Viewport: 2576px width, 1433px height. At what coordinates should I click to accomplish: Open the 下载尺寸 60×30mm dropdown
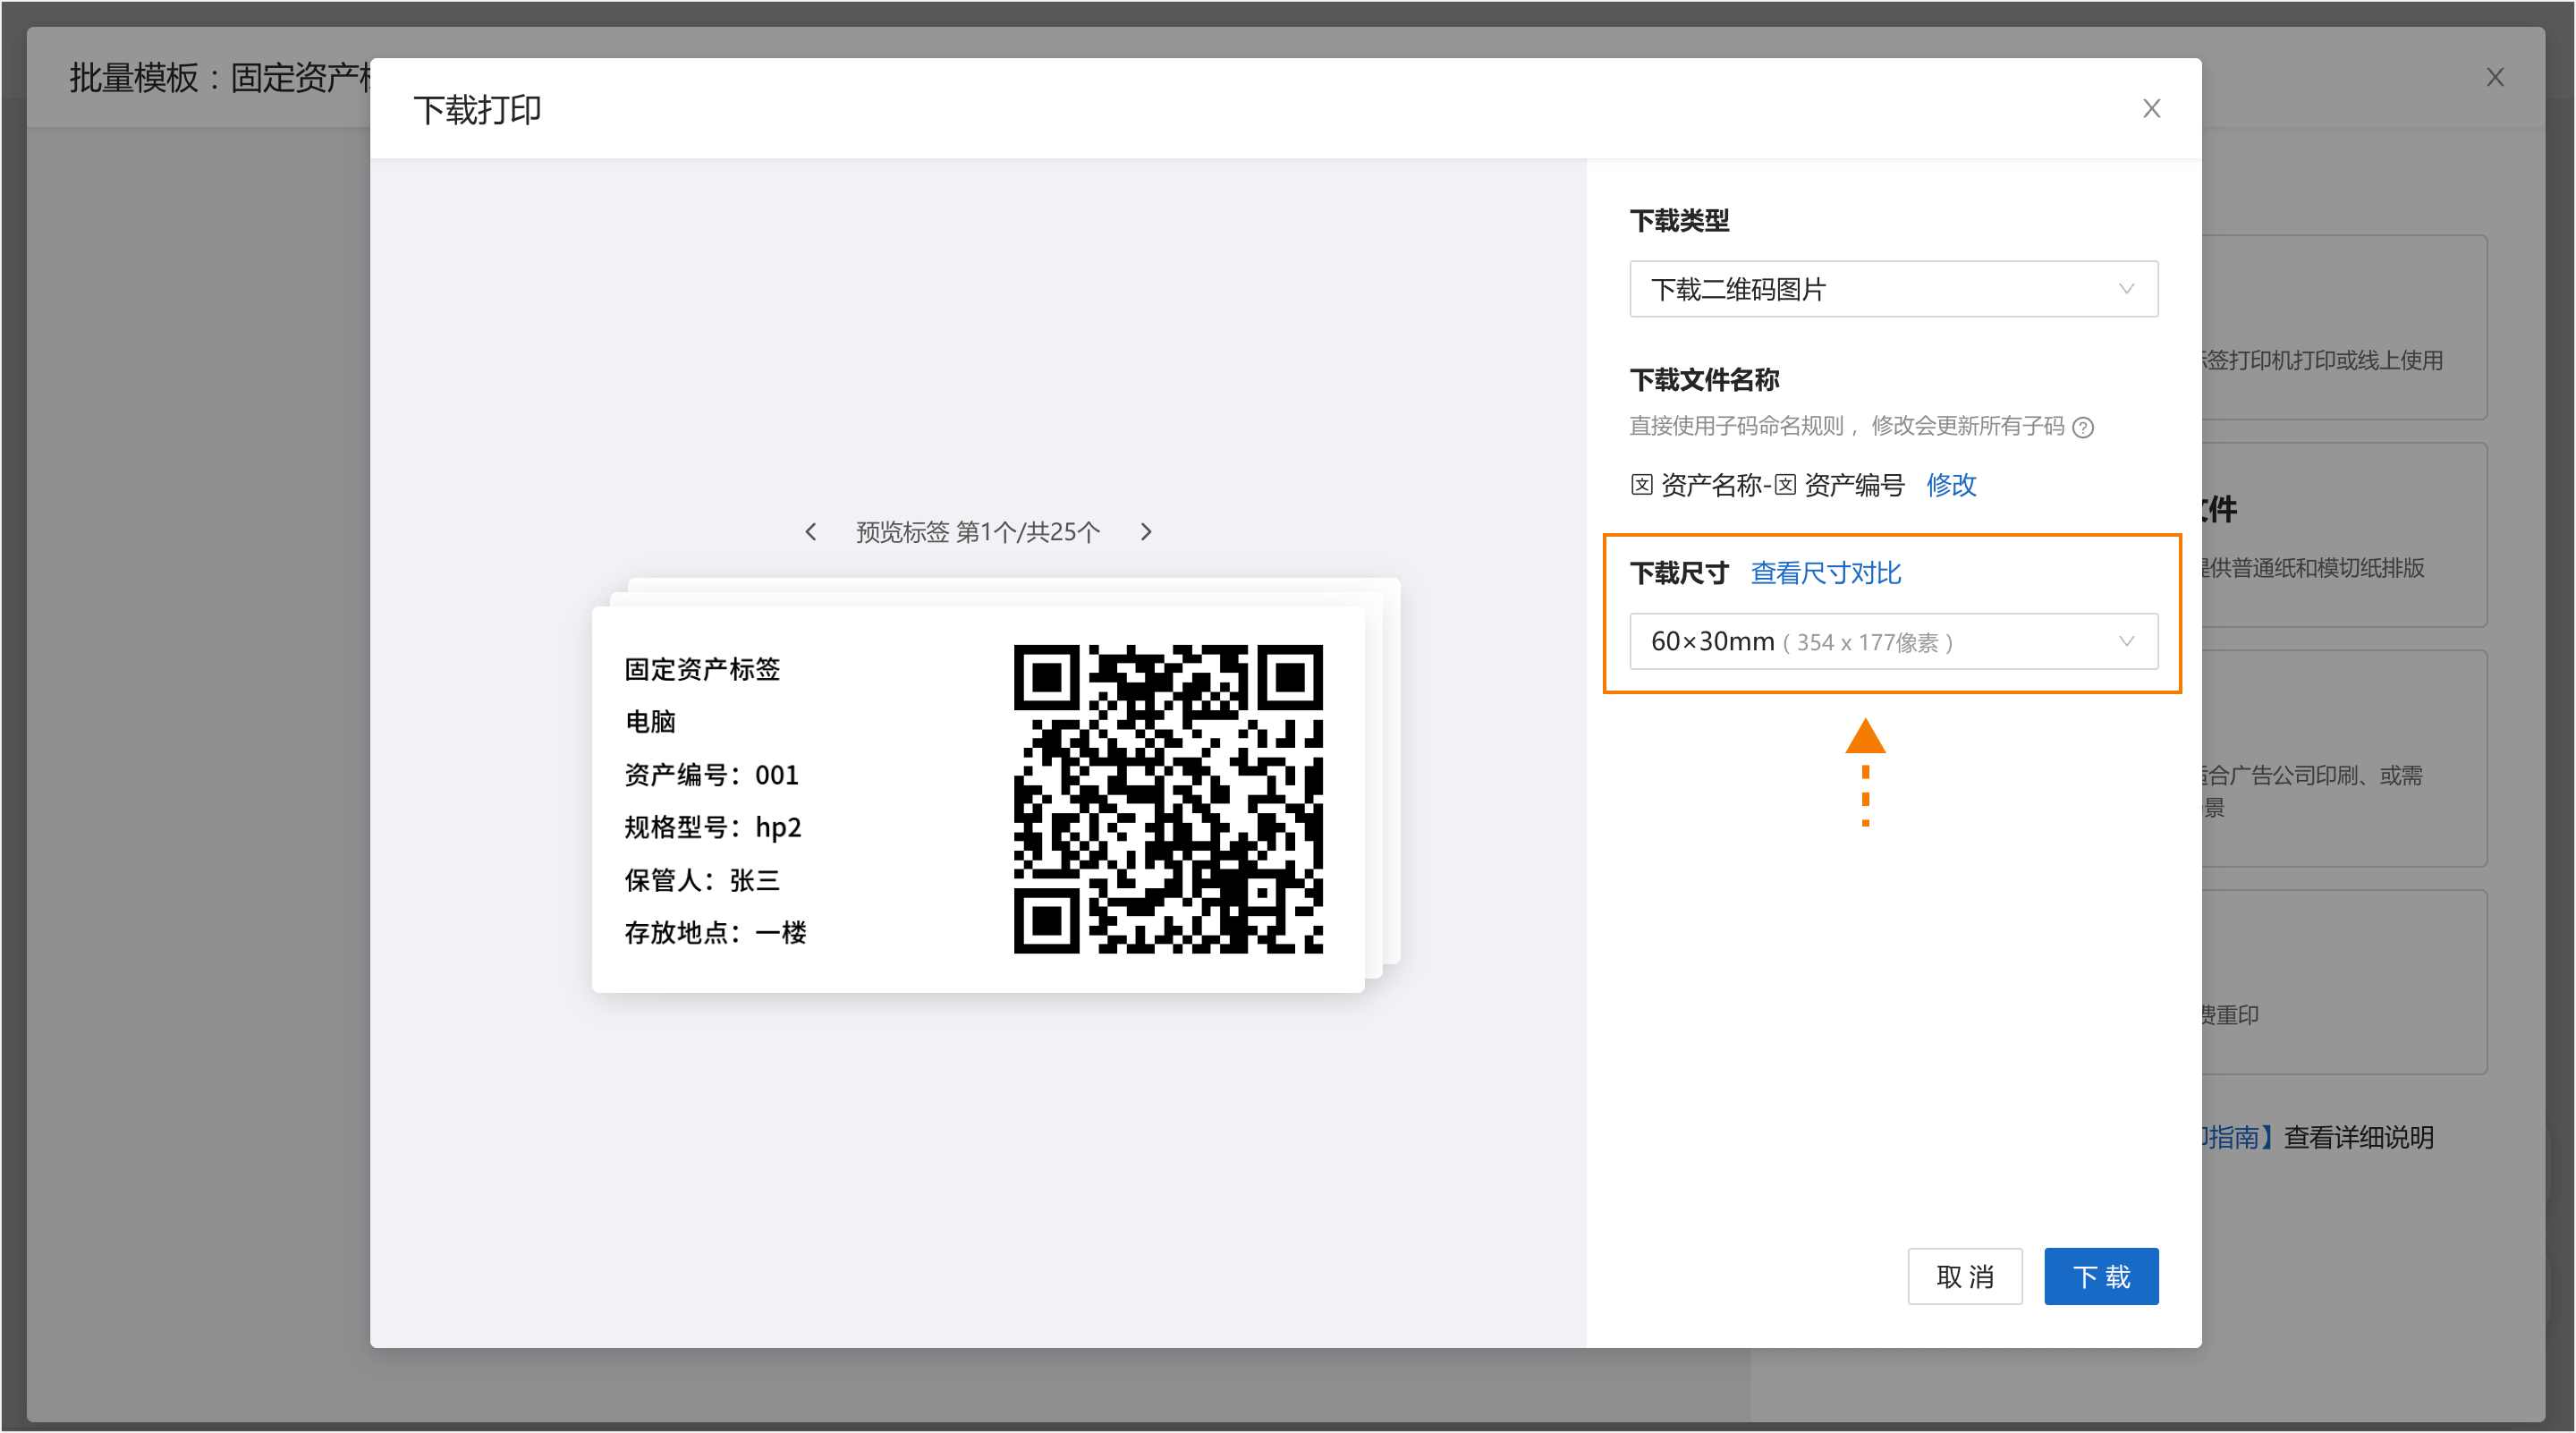point(1893,641)
